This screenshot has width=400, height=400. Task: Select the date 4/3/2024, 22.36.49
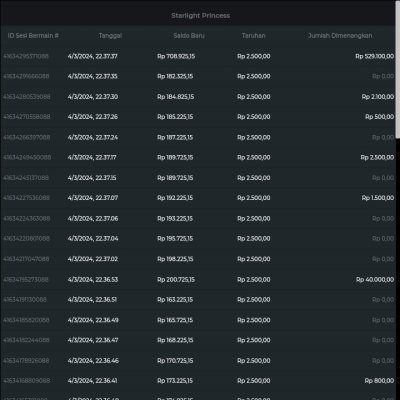click(93, 320)
